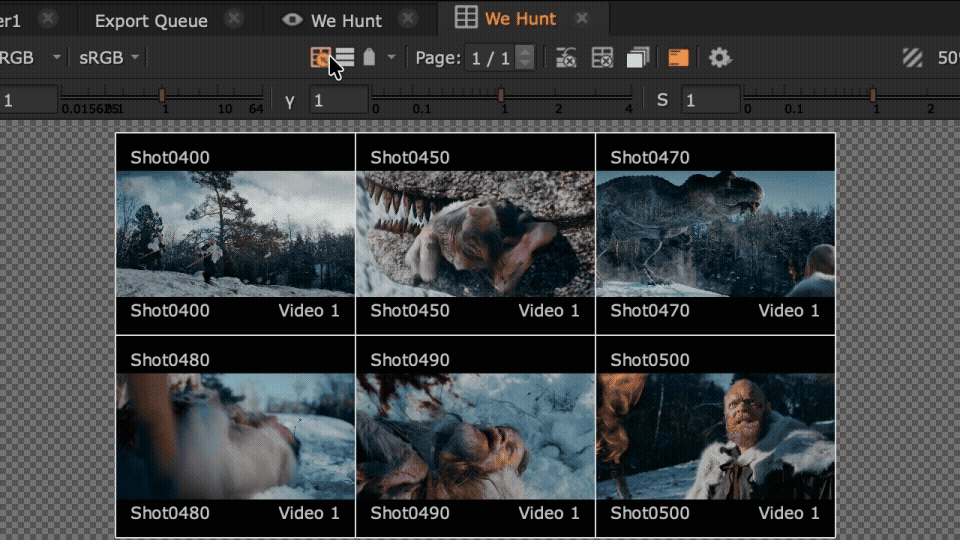Click the gamma Y value field
960x540 pixels.
pos(339,100)
